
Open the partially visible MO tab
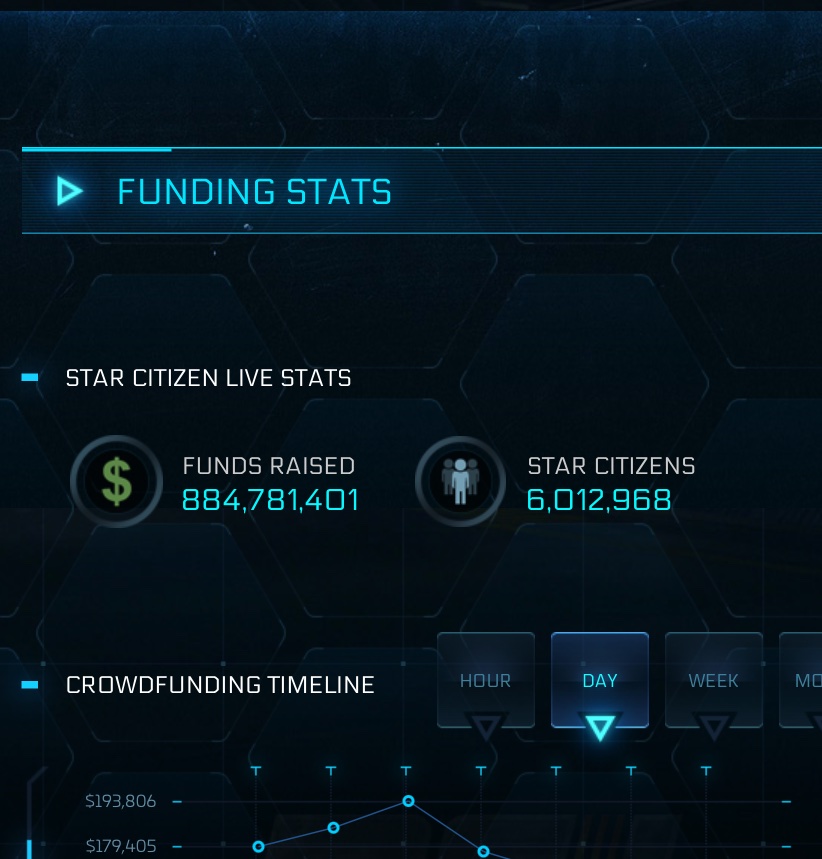click(x=804, y=681)
